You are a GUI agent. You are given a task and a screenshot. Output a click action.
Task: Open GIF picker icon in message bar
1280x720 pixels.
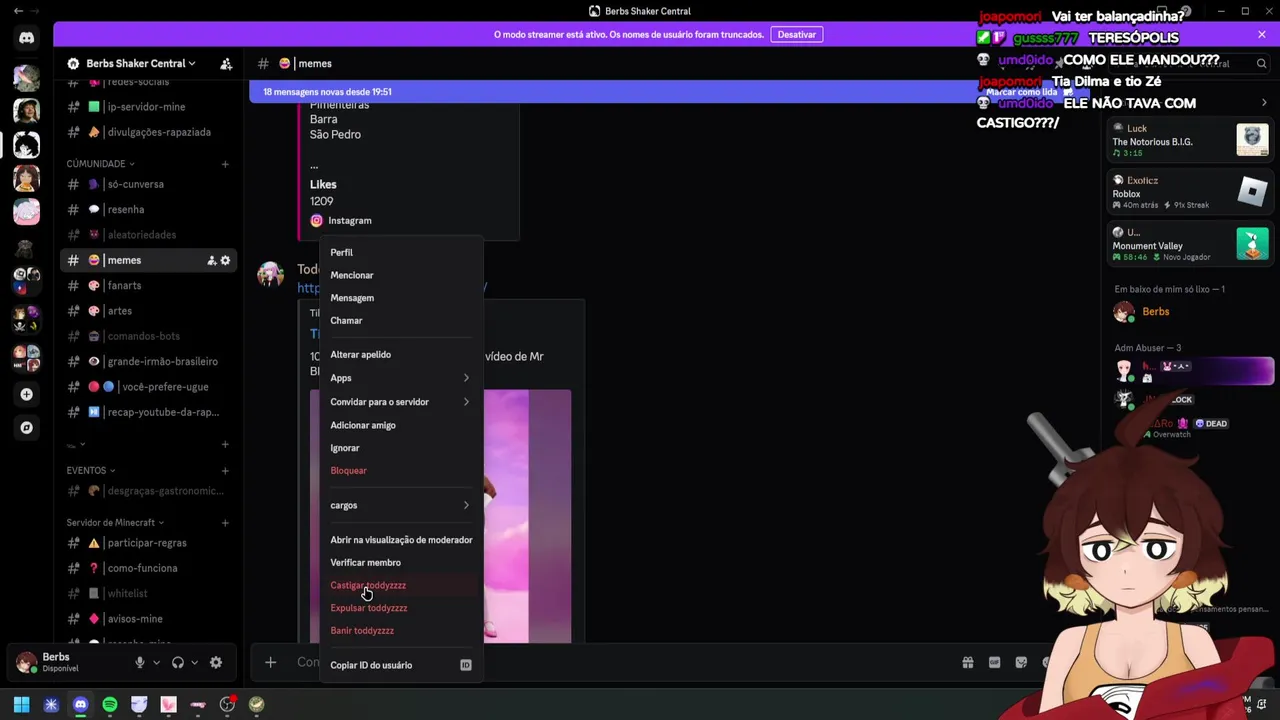pyautogui.click(x=994, y=662)
